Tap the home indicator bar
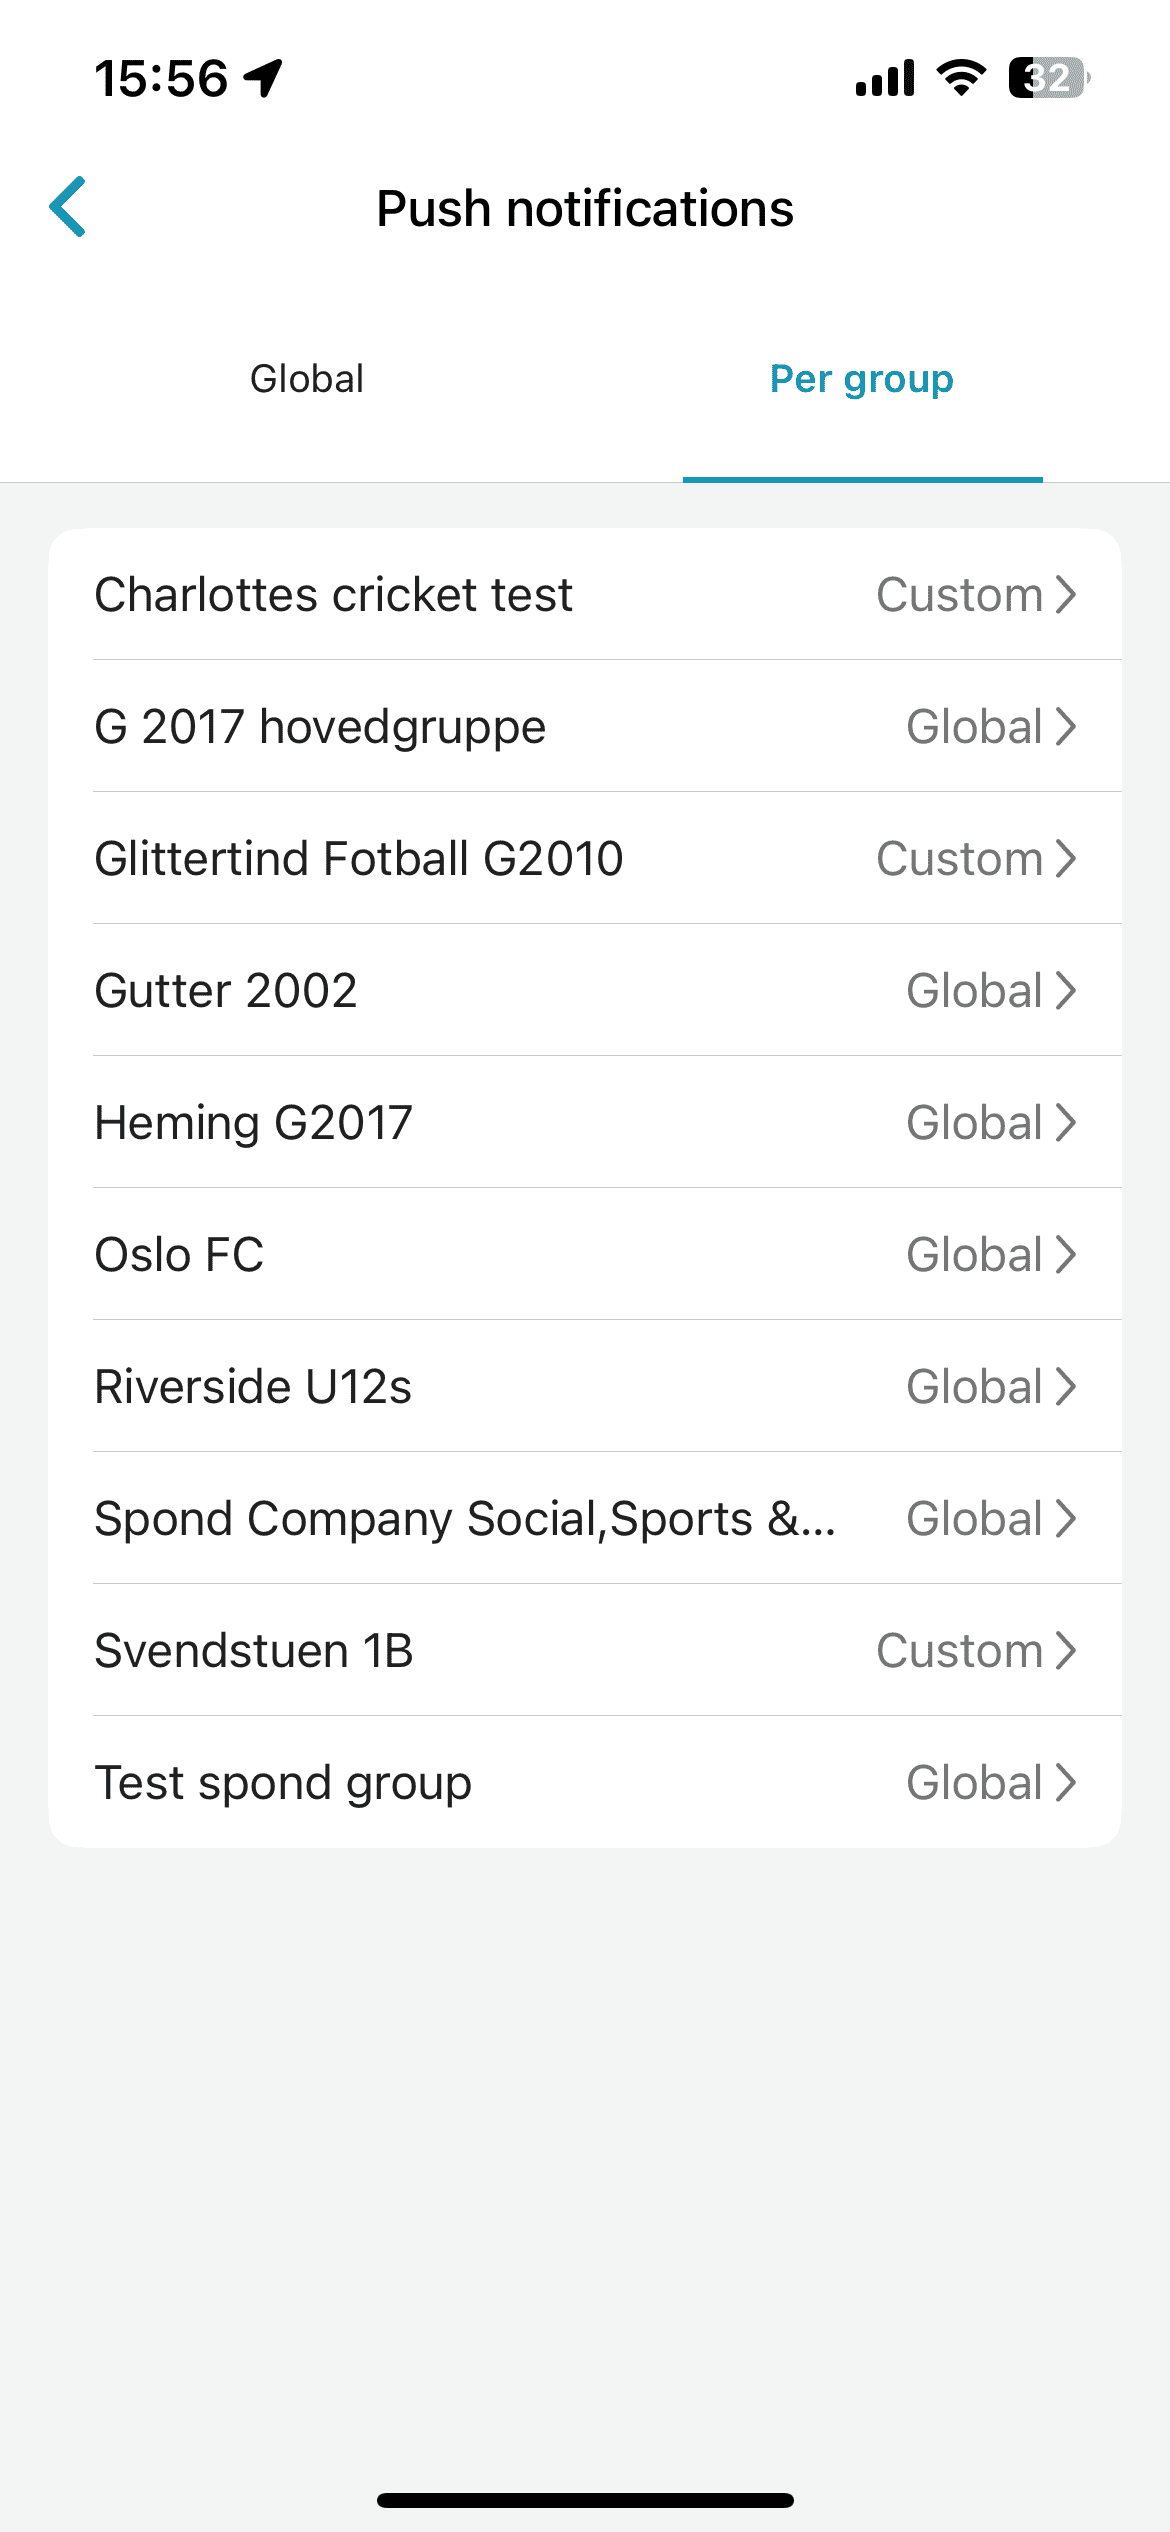The width and height of the screenshot is (1170, 2532). pos(585,2500)
